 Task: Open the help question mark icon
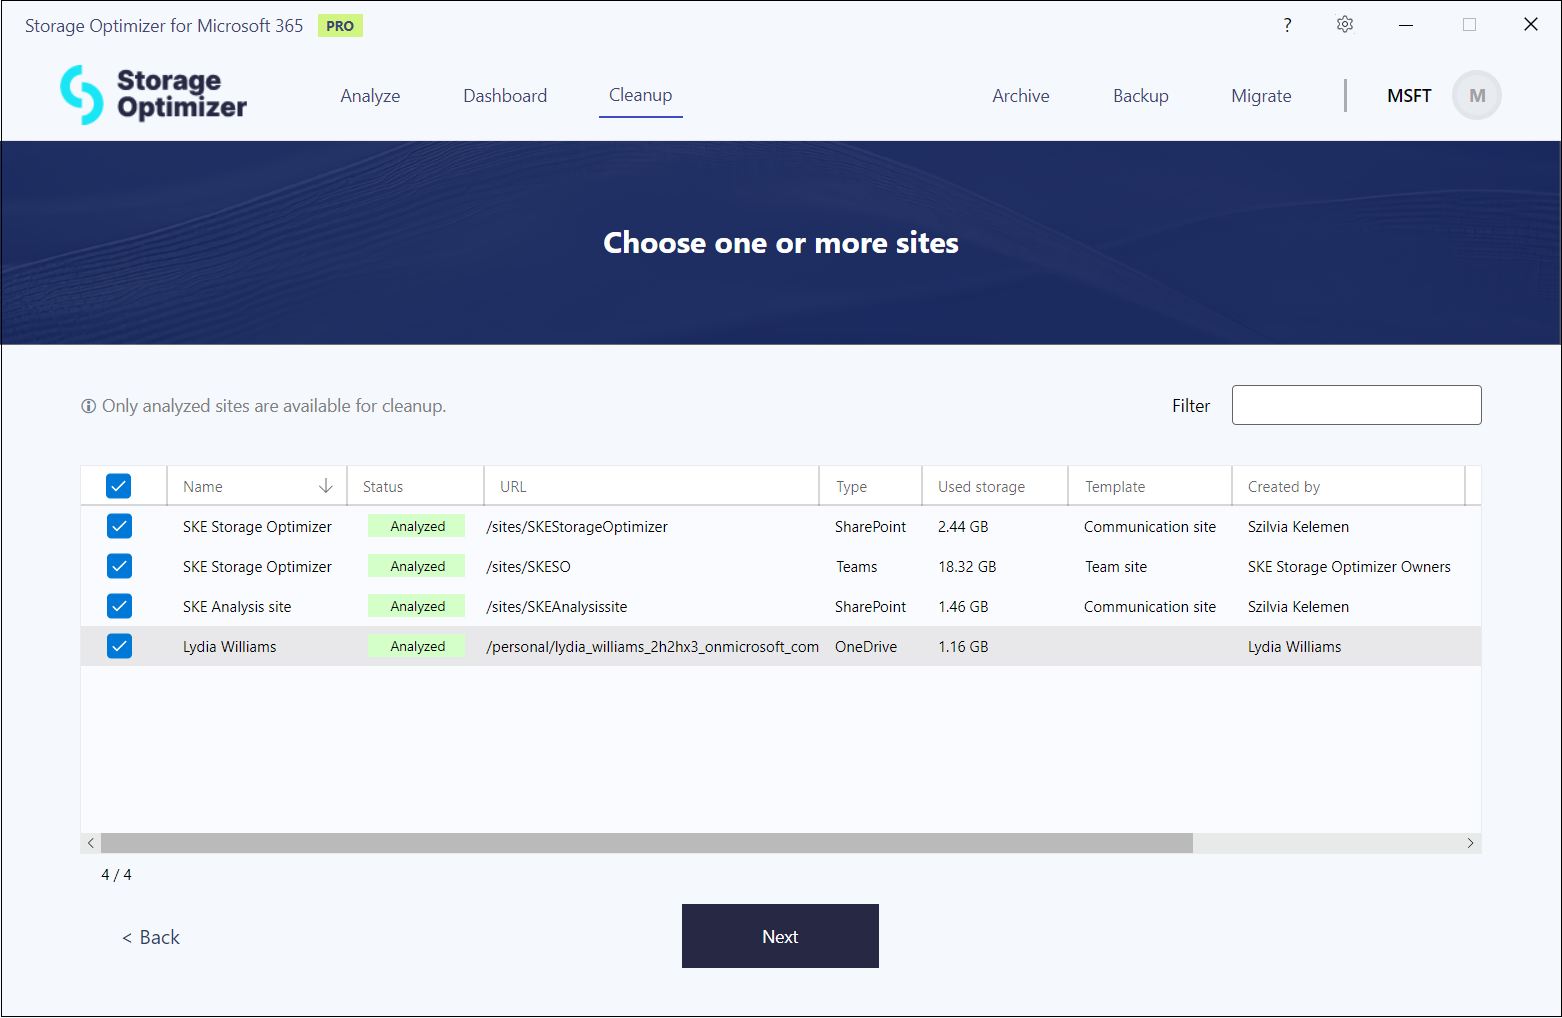point(1287,25)
